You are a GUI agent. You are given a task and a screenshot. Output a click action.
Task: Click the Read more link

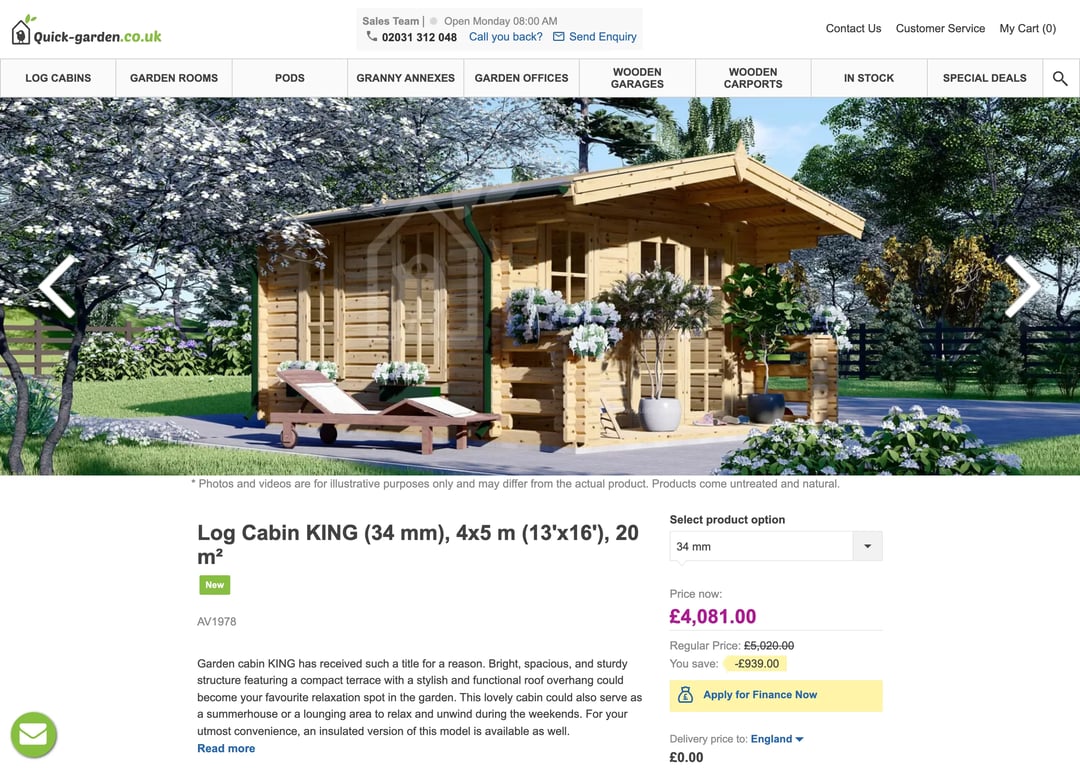point(226,748)
